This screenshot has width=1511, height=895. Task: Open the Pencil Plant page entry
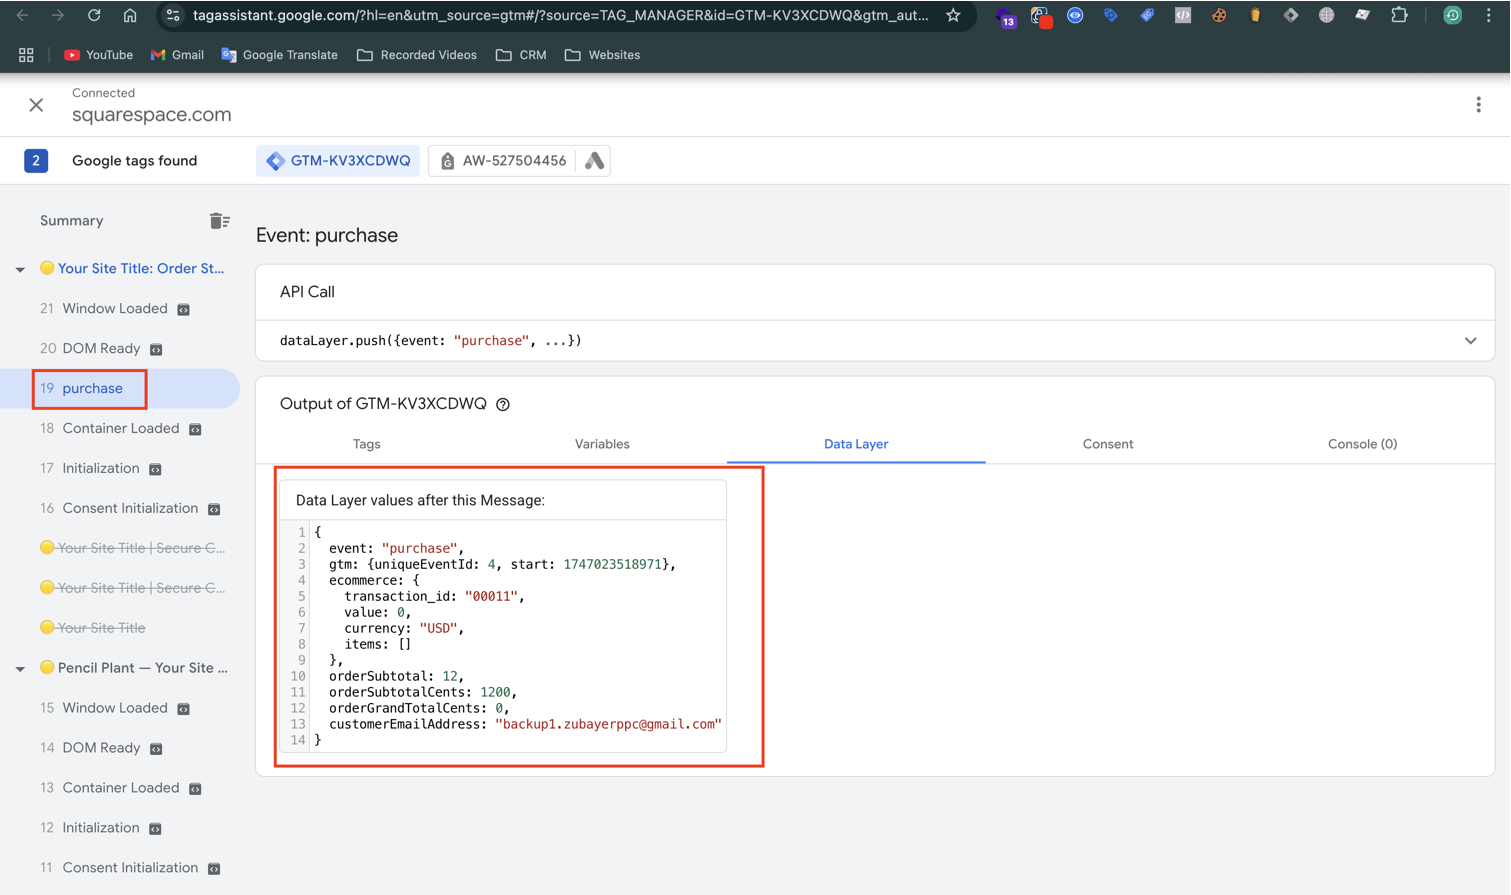(142, 668)
